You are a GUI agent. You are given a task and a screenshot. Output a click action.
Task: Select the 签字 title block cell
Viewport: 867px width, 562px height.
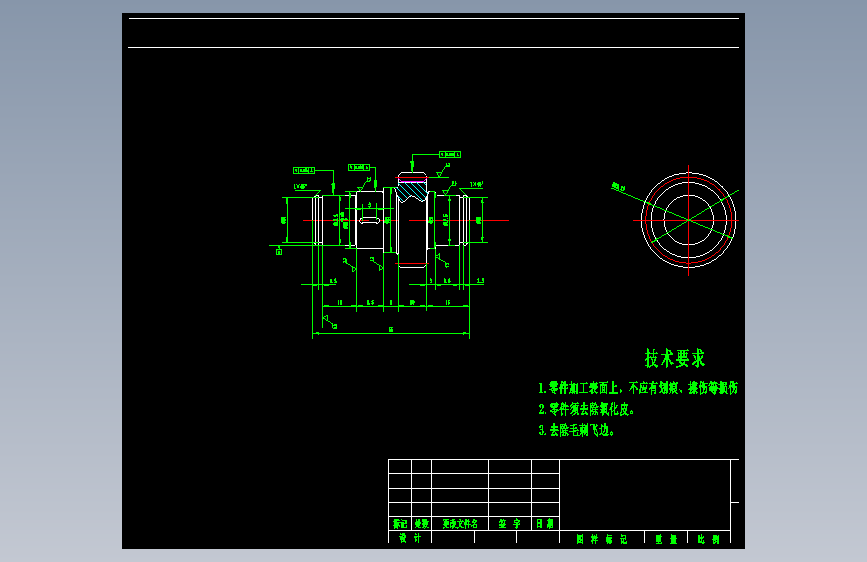pyautogui.click(x=510, y=523)
